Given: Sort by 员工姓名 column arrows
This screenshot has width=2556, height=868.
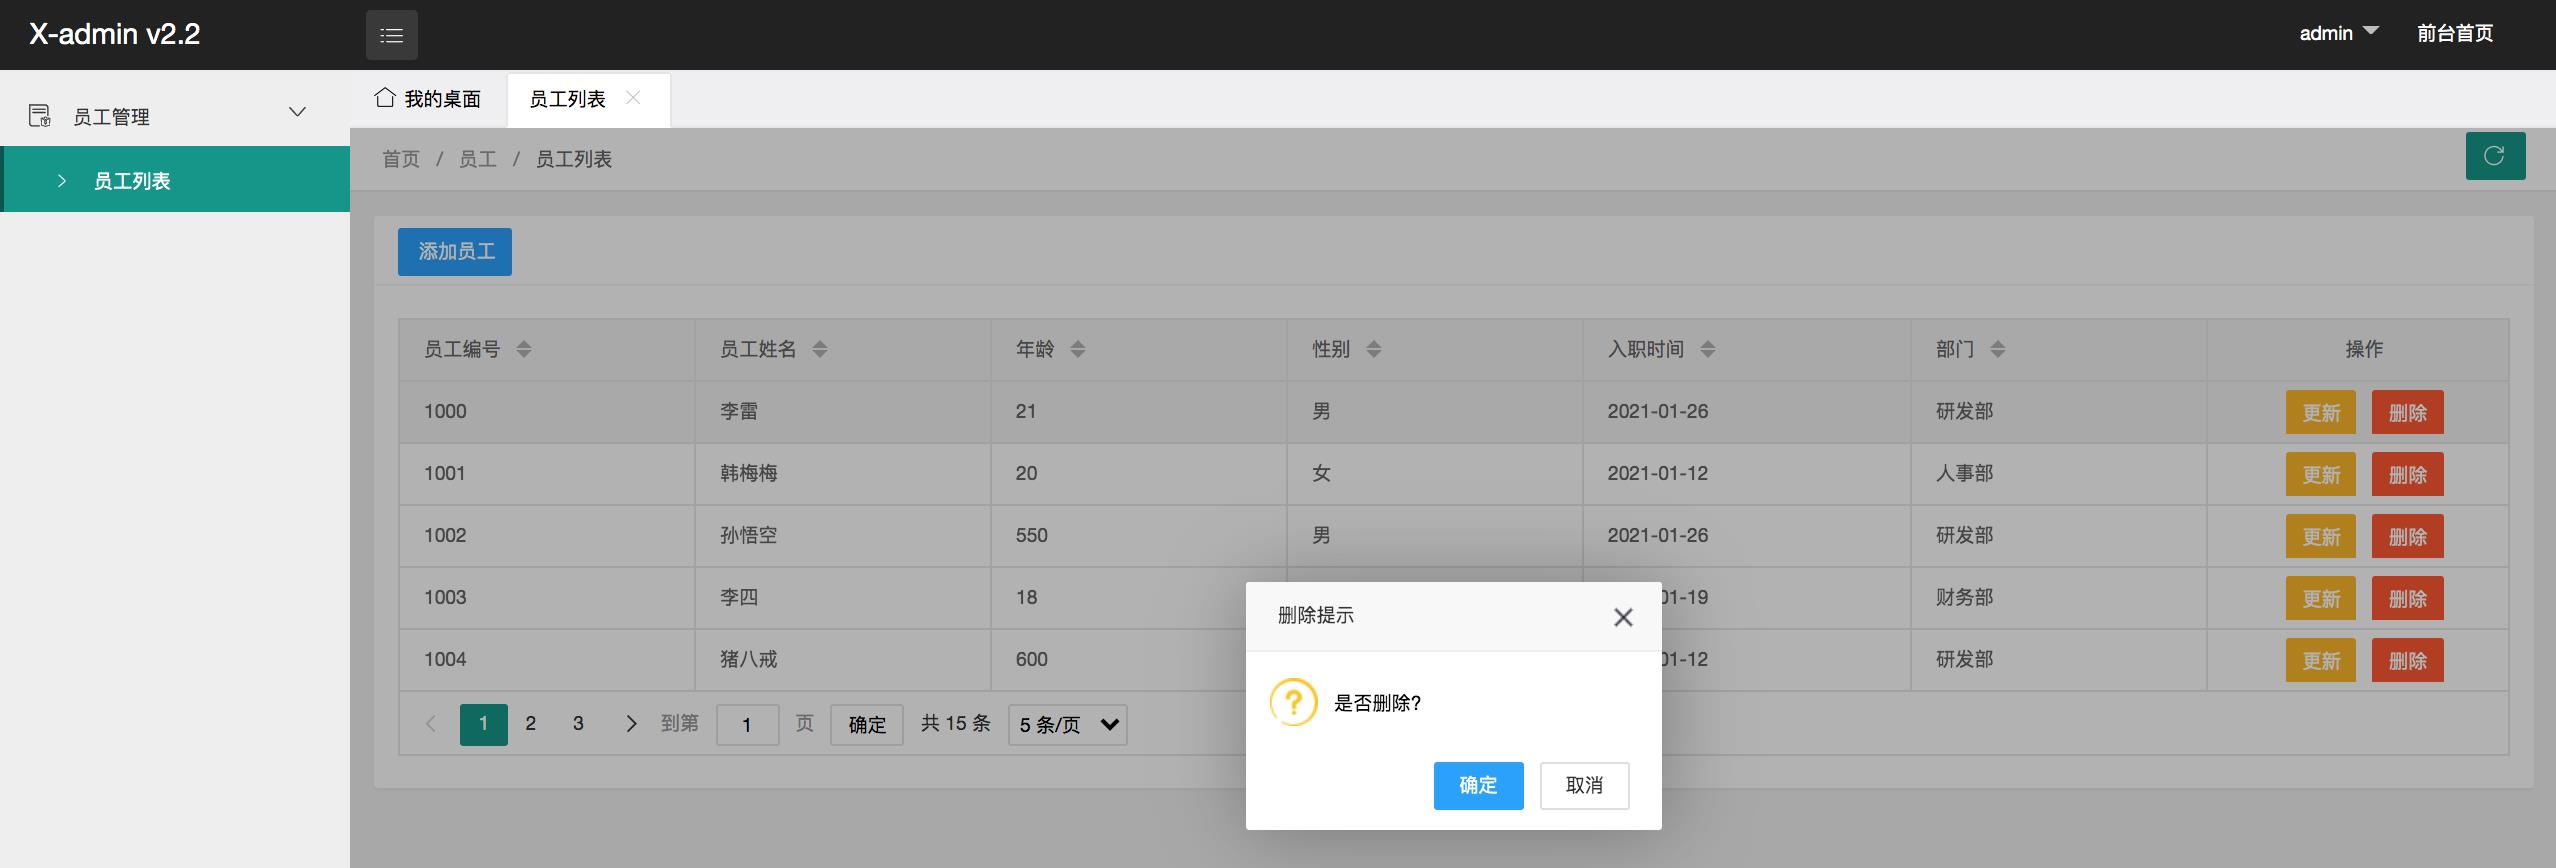Looking at the screenshot, I should [x=820, y=349].
